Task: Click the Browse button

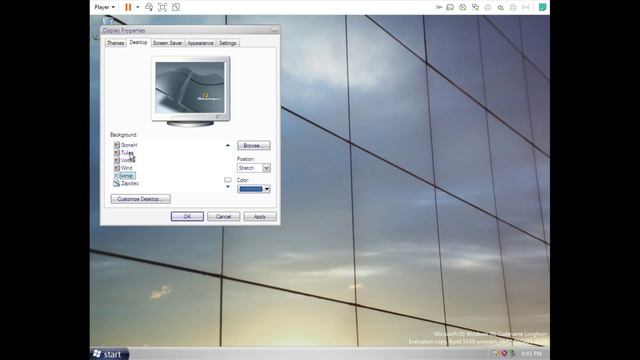Action: (253, 146)
